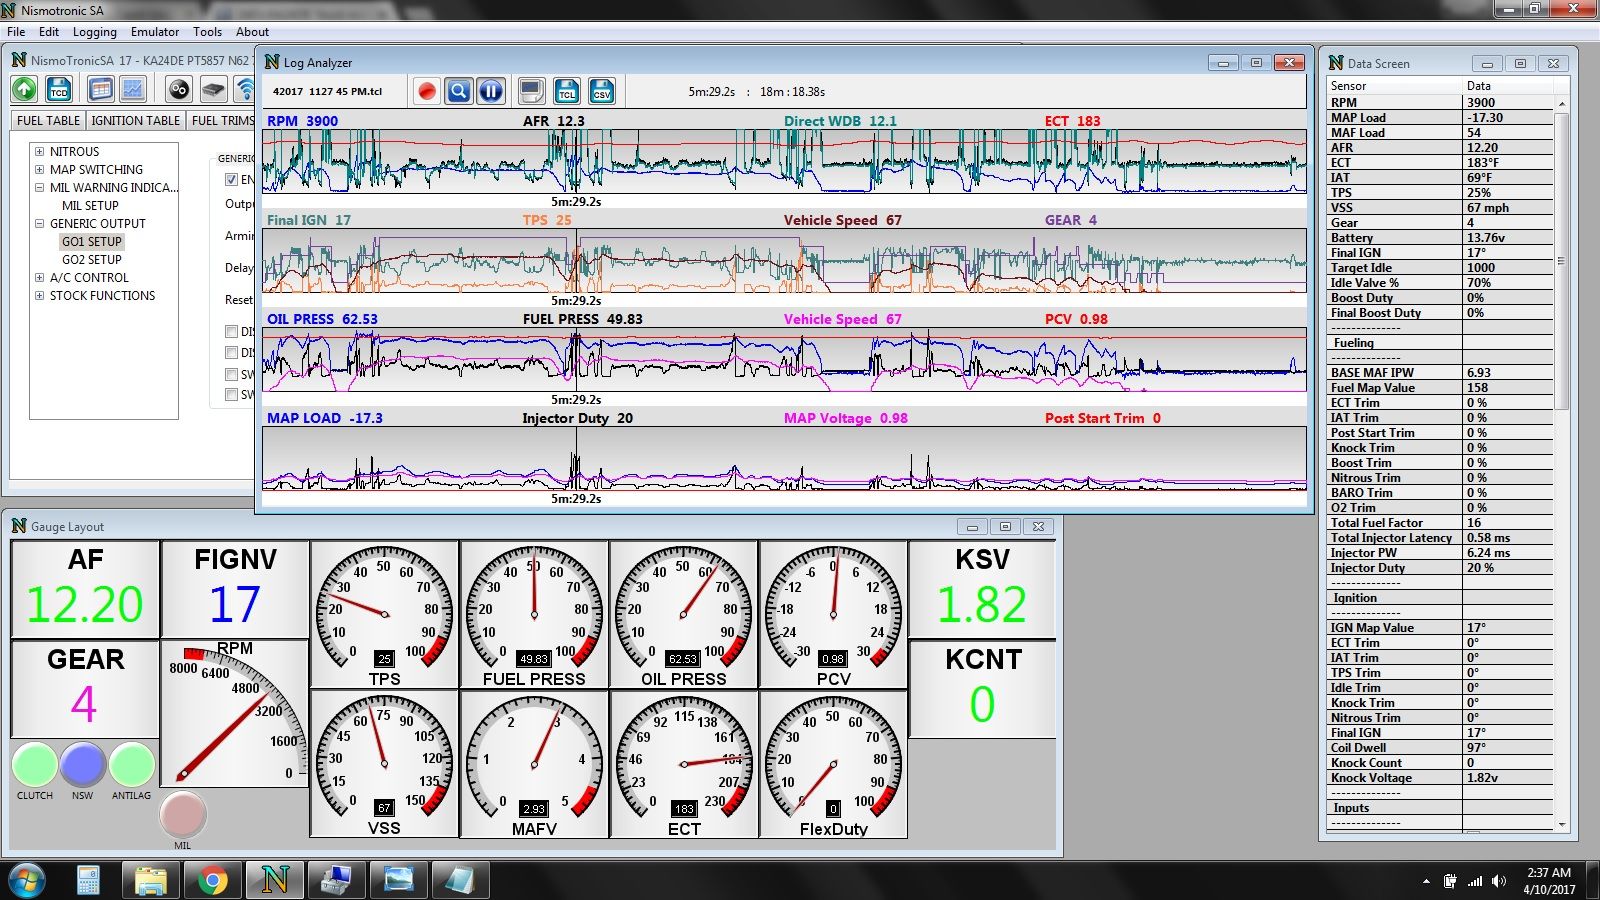This screenshot has height=900, width=1600.
Task: Open the Windows Start menu
Action: (x=26, y=880)
